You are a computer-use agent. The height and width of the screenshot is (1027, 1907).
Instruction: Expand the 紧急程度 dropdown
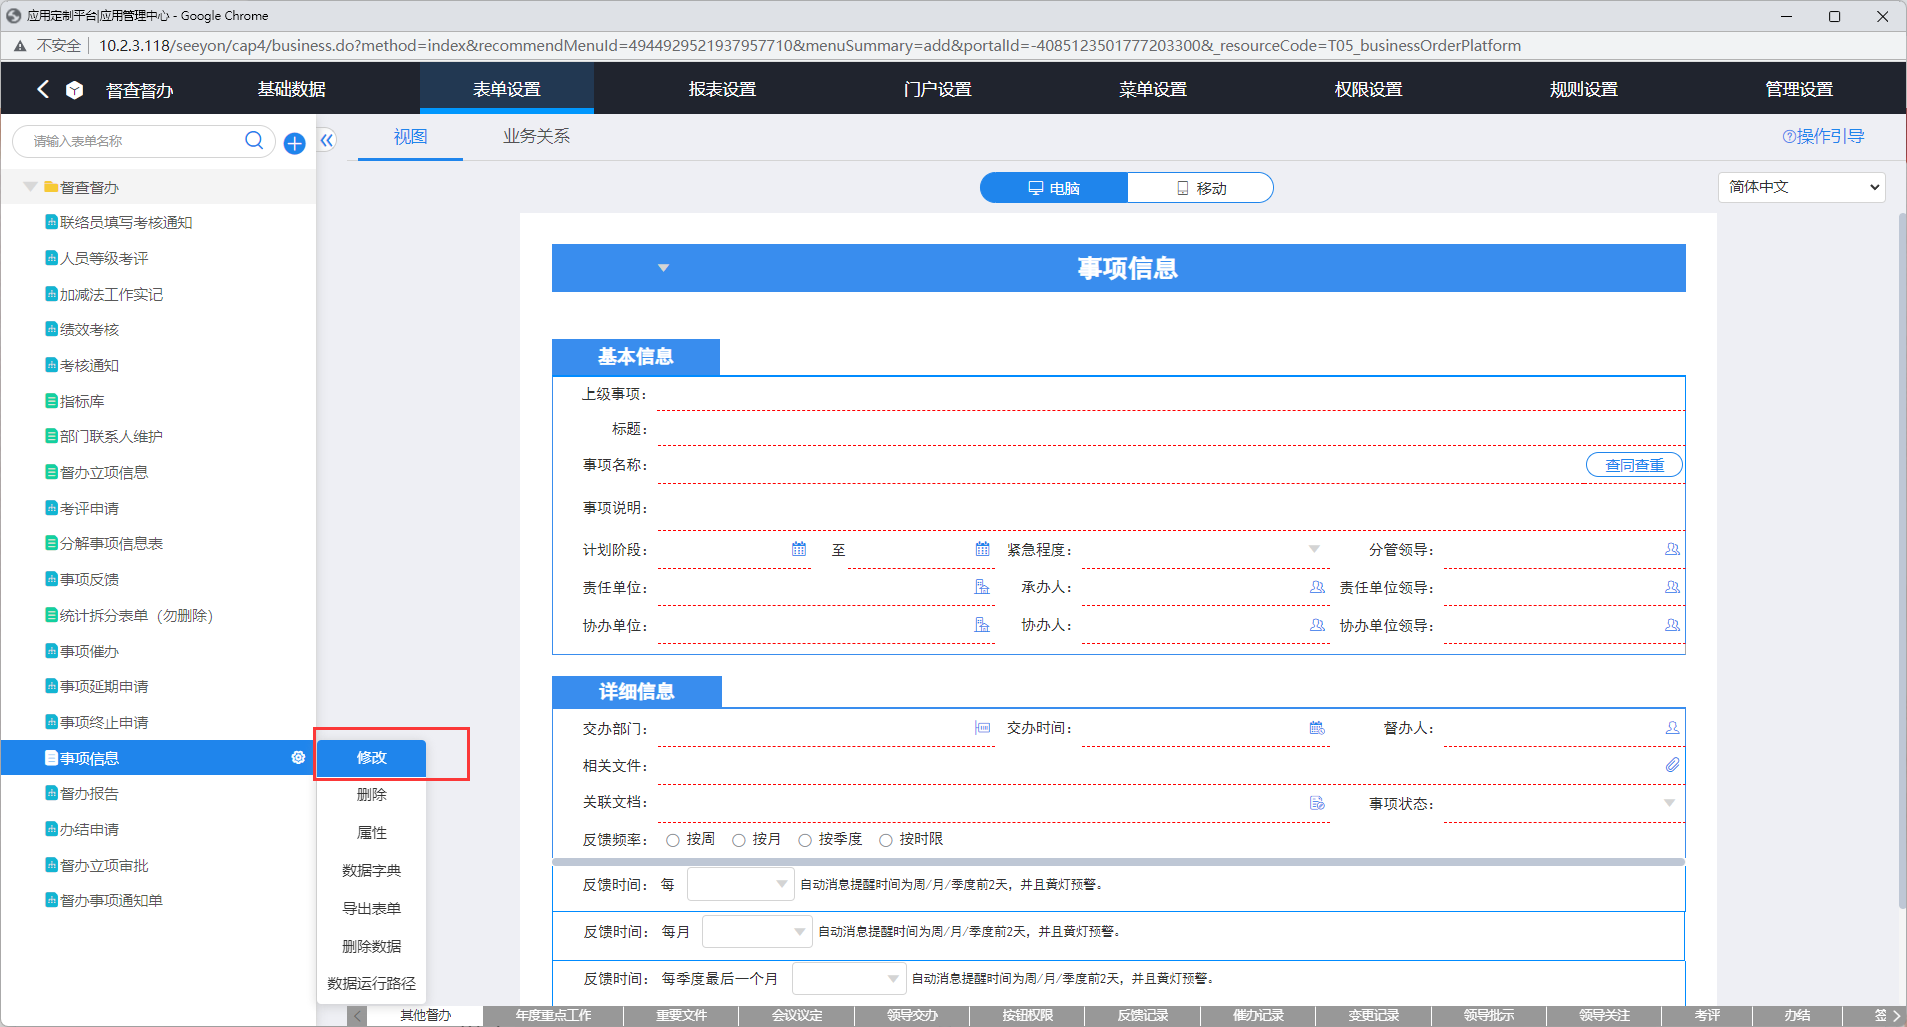tap(1314, 549)
